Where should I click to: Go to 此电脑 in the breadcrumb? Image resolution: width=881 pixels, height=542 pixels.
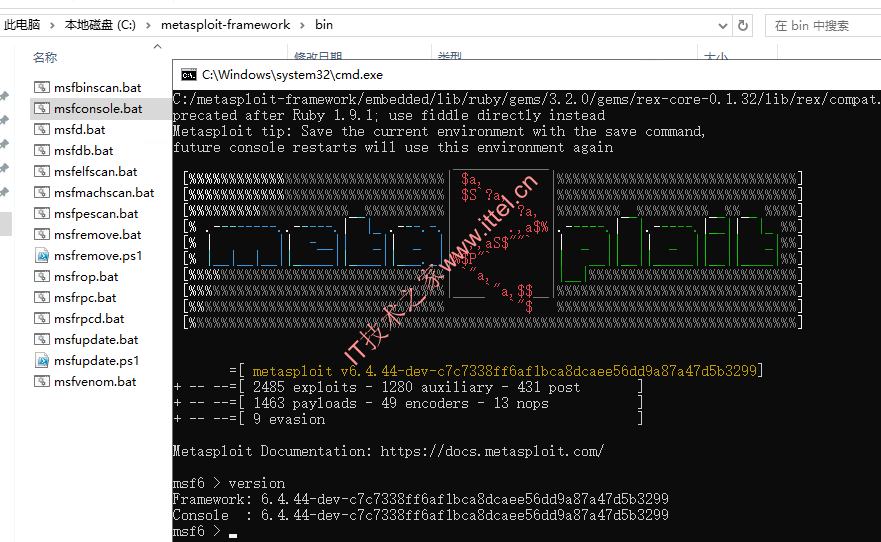point(22,25)
